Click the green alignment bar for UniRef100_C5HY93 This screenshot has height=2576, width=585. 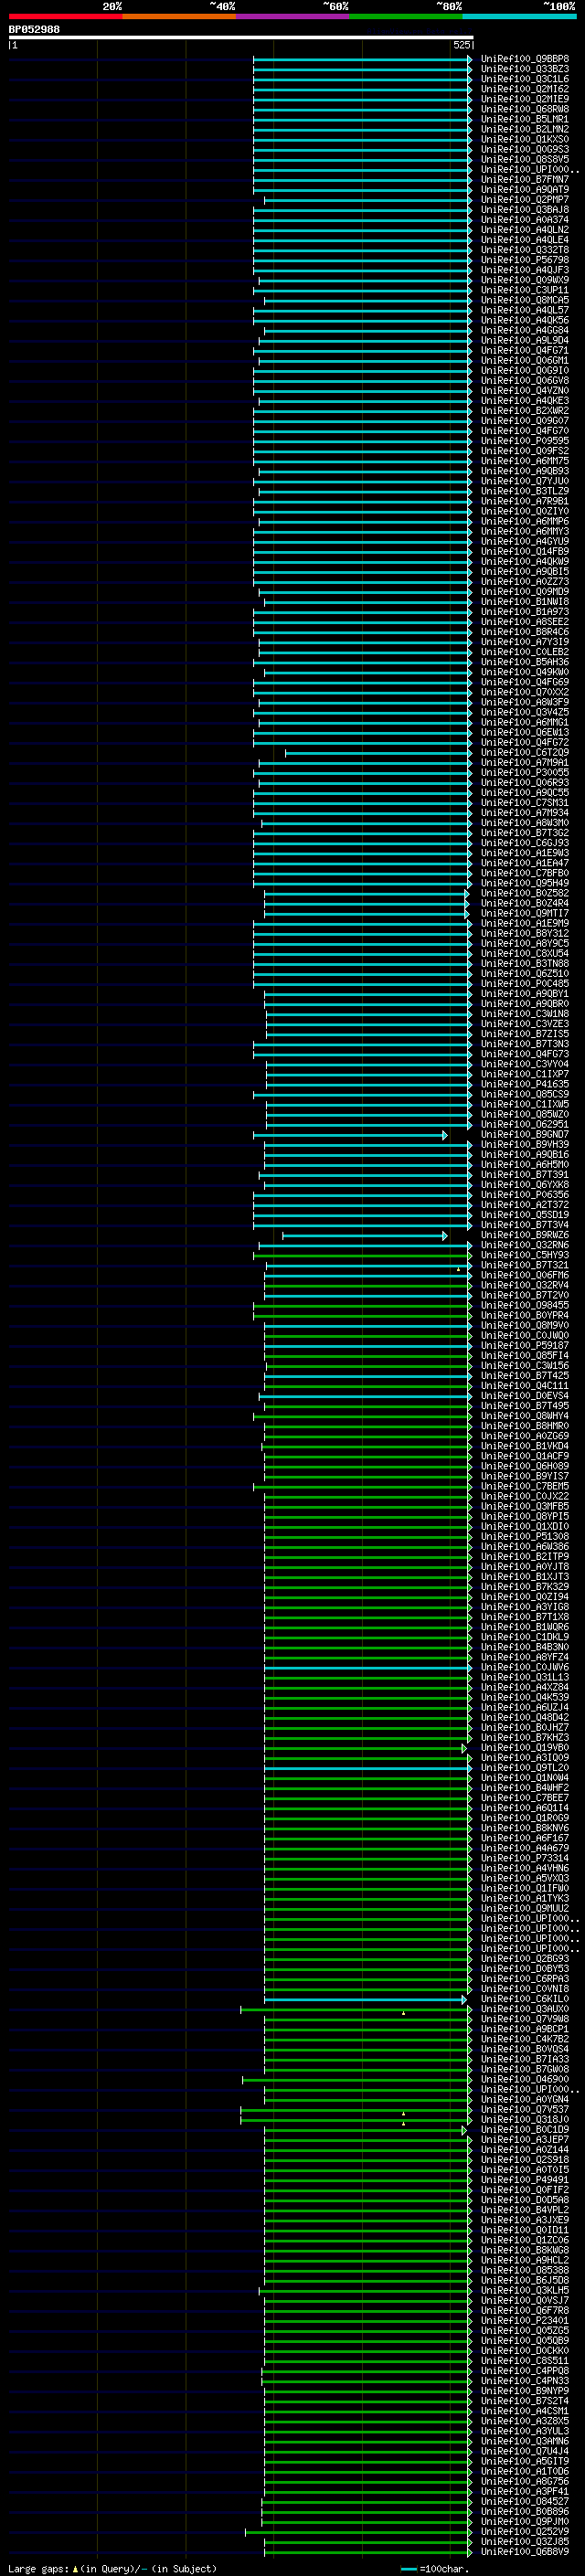pyautogui.click(x=362, y=1255)
